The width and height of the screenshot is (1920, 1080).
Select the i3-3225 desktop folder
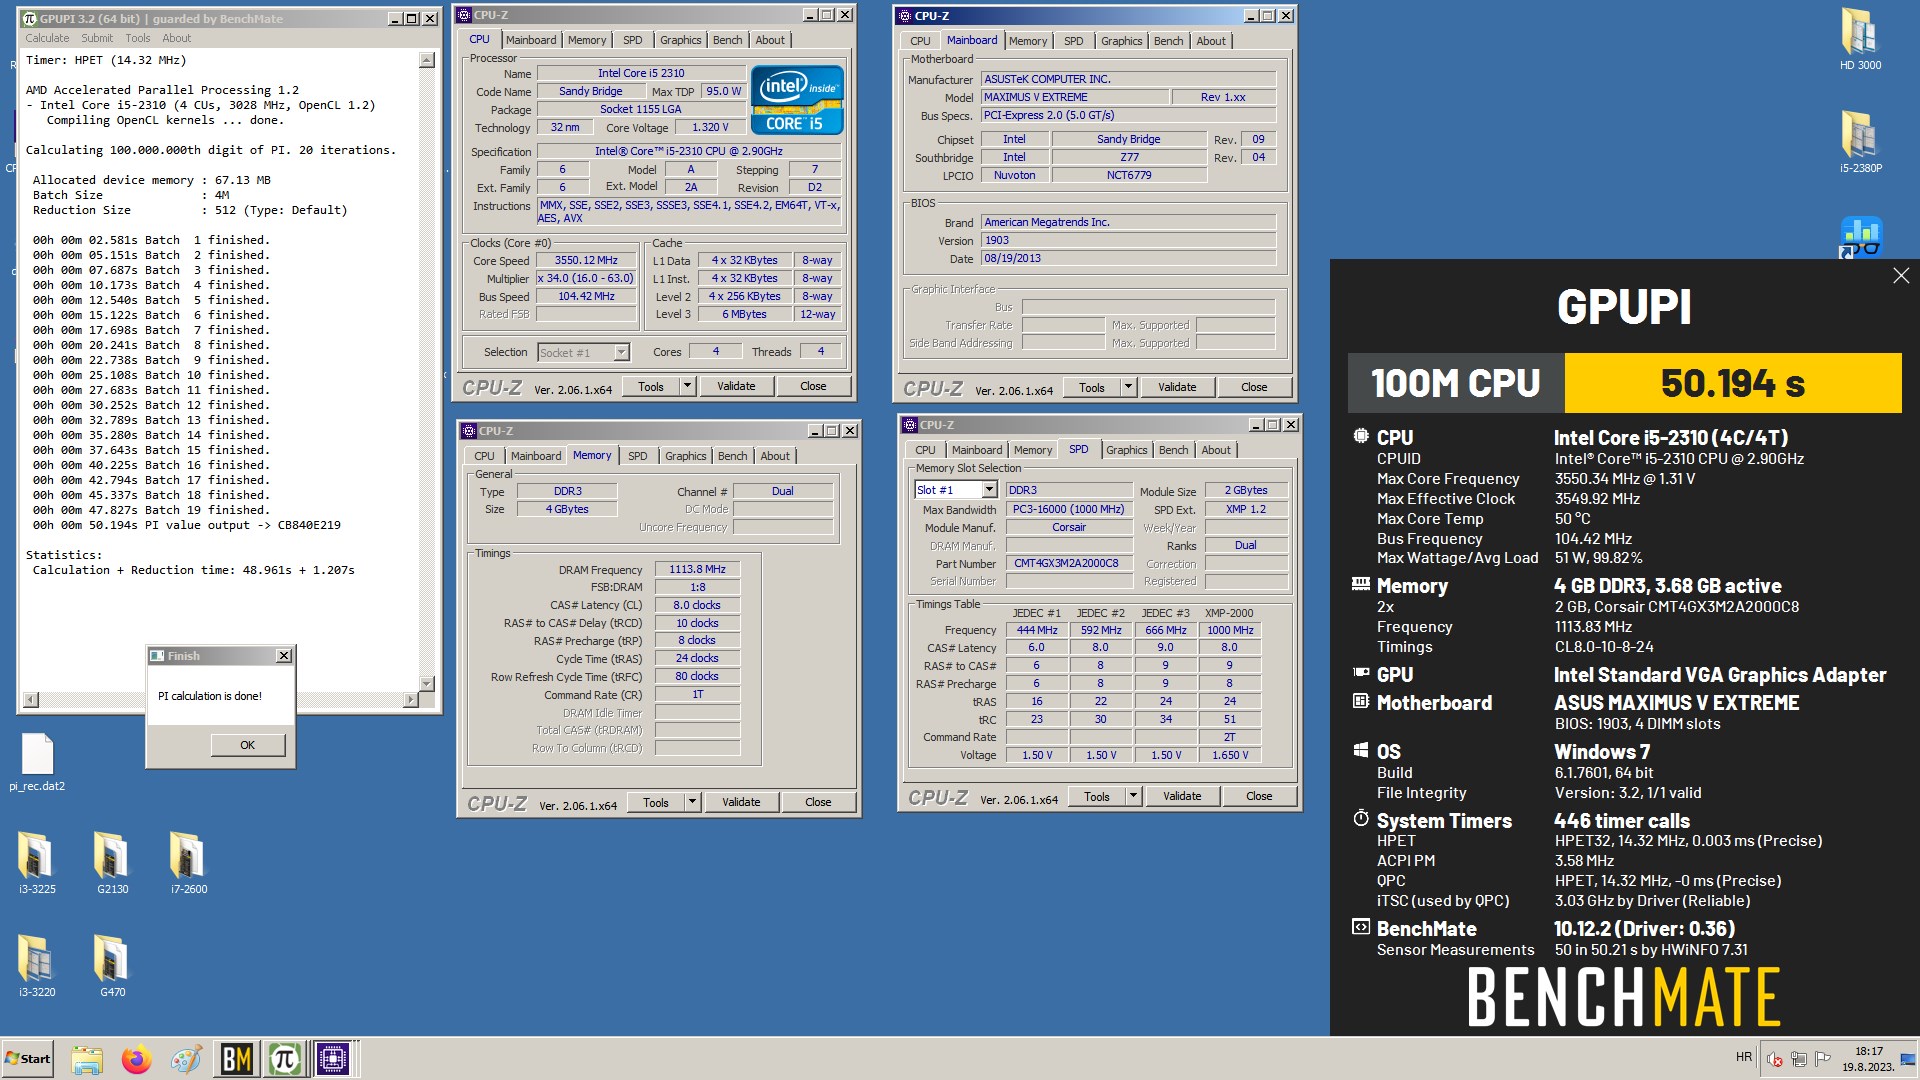tap(37, 862)
